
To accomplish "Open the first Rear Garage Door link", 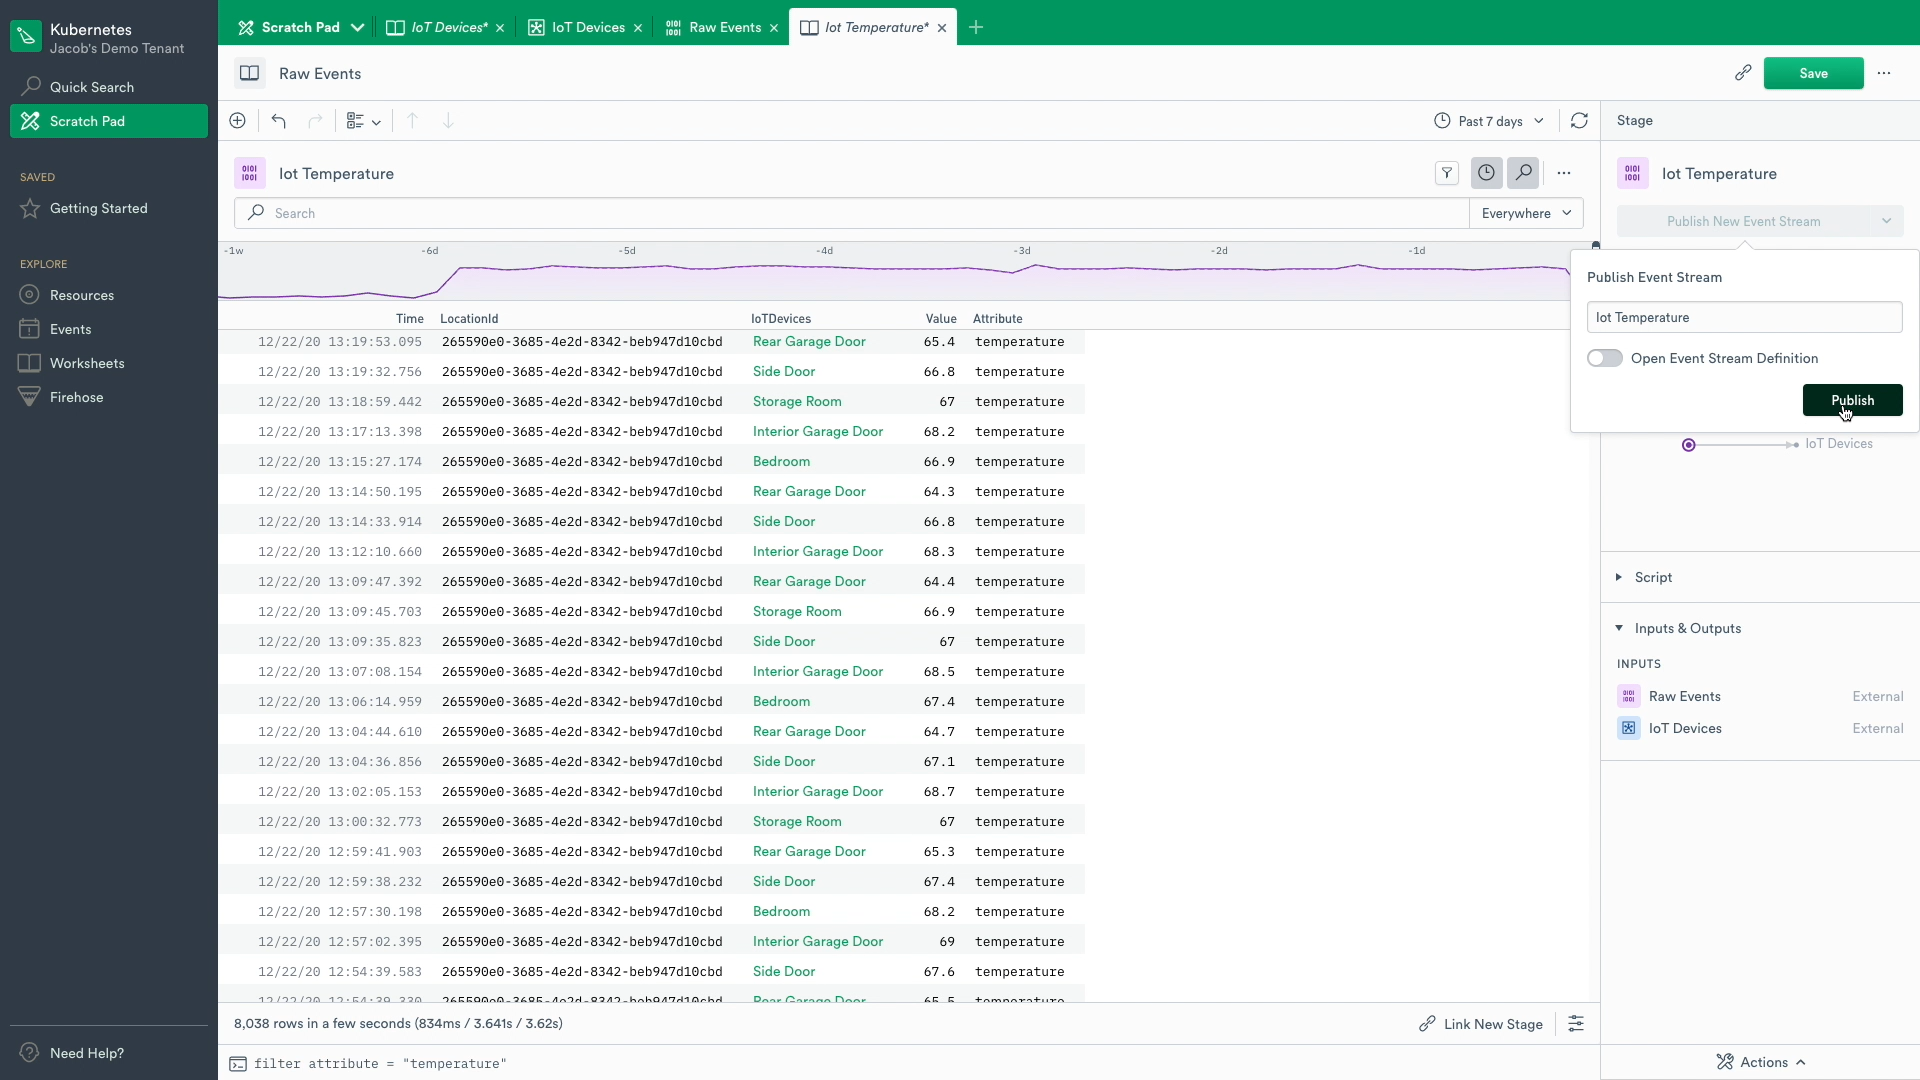I will click(809, 341).
